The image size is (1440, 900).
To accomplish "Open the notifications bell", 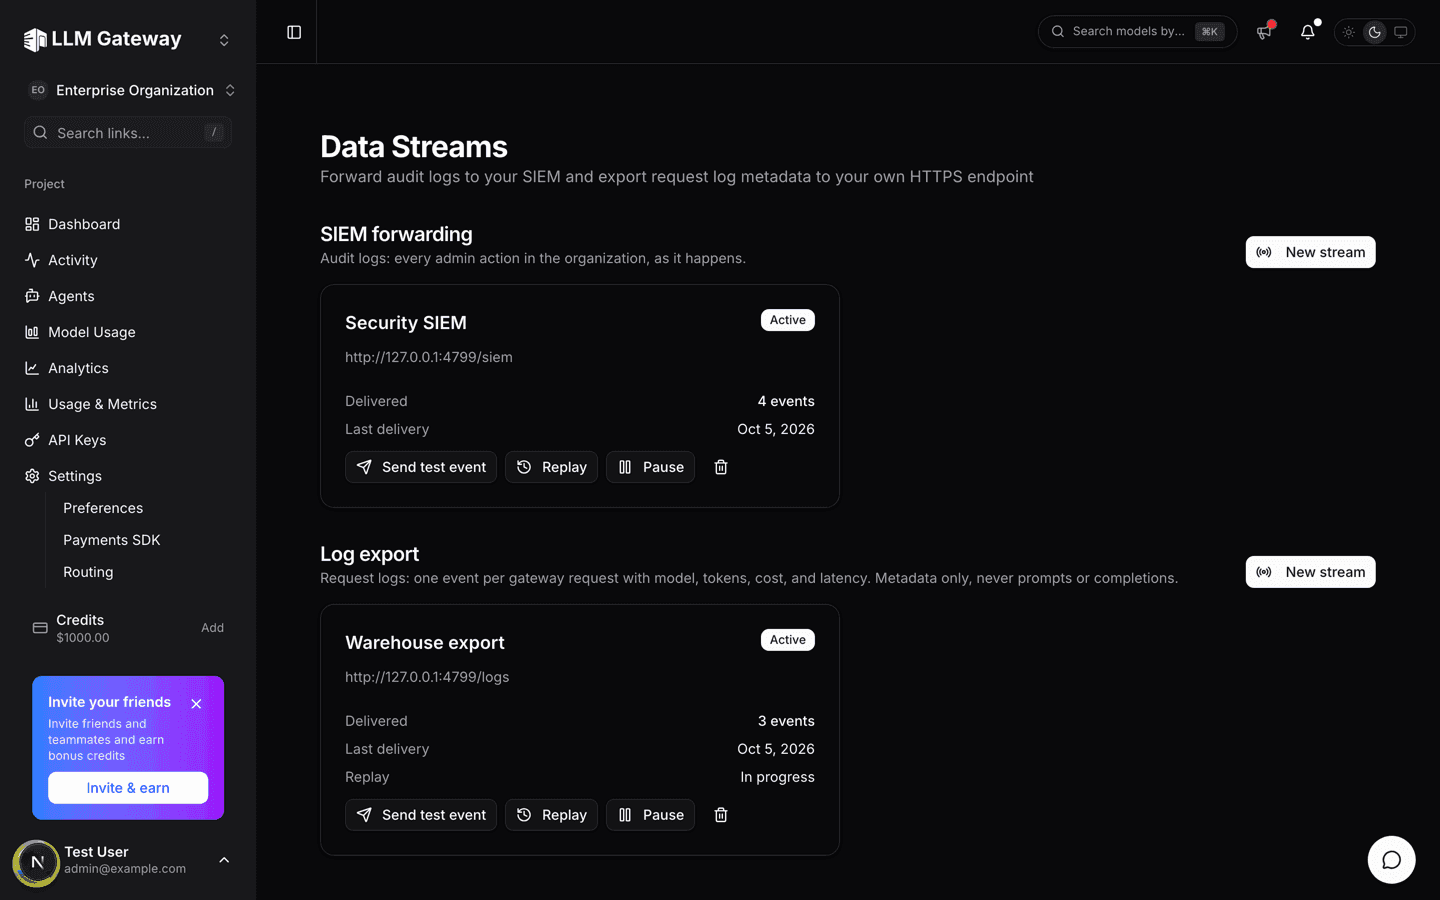I will [x=1308, y=32].
